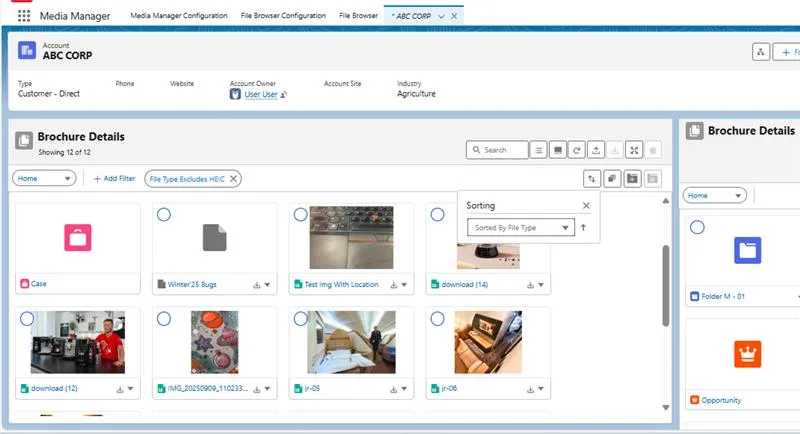Click the account hierarchy icon button
This screenshot has width=800, height=434.
click(761, 52)
